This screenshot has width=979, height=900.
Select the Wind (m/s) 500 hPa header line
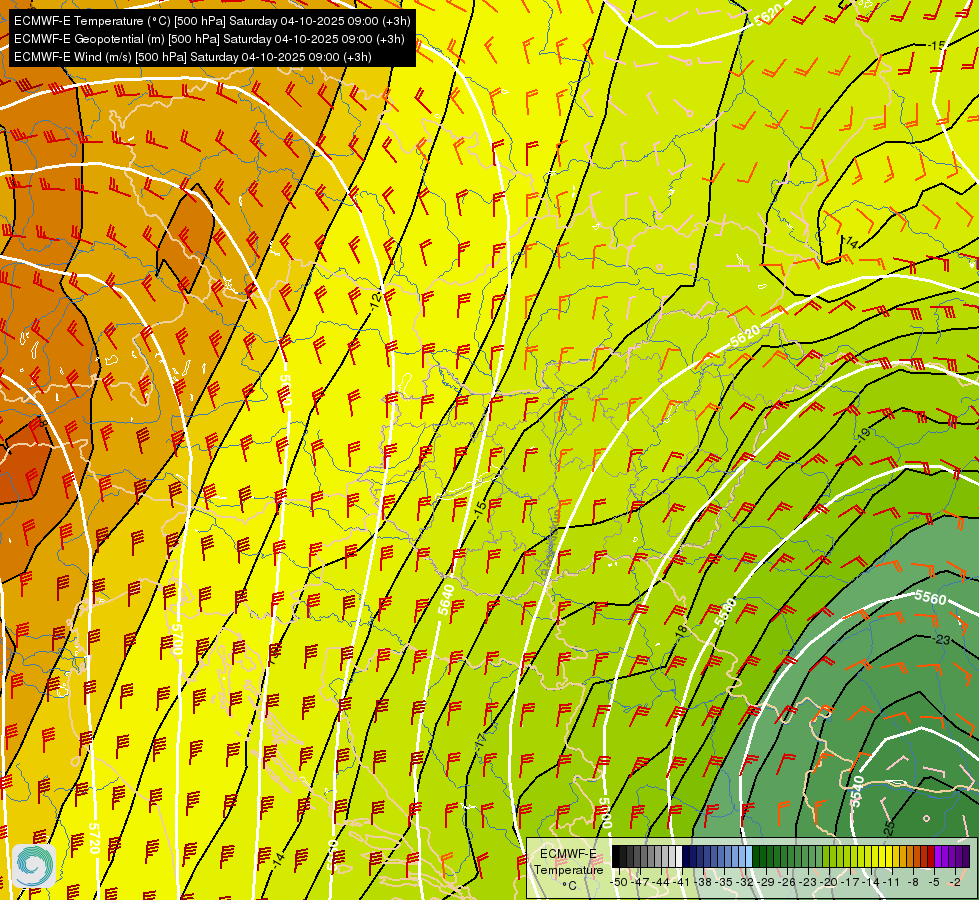click(193, 57)
